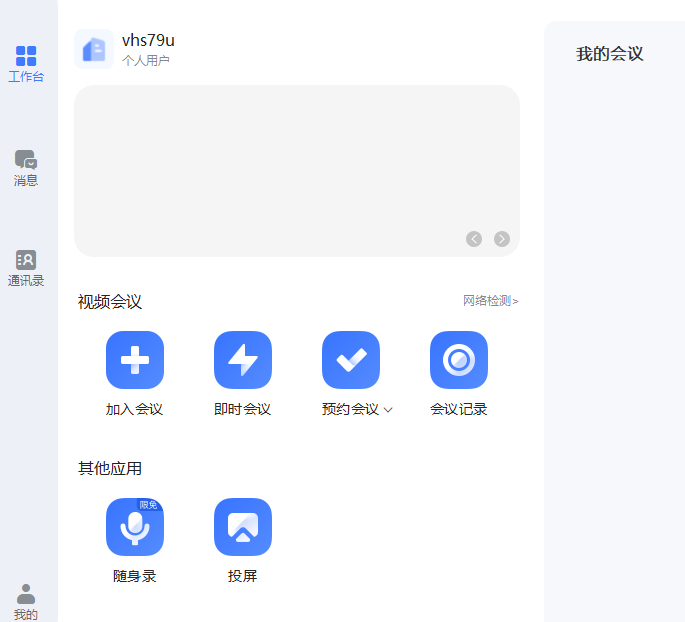
Task: Show previous banner with left arrow
Action: tap(474, 239)
